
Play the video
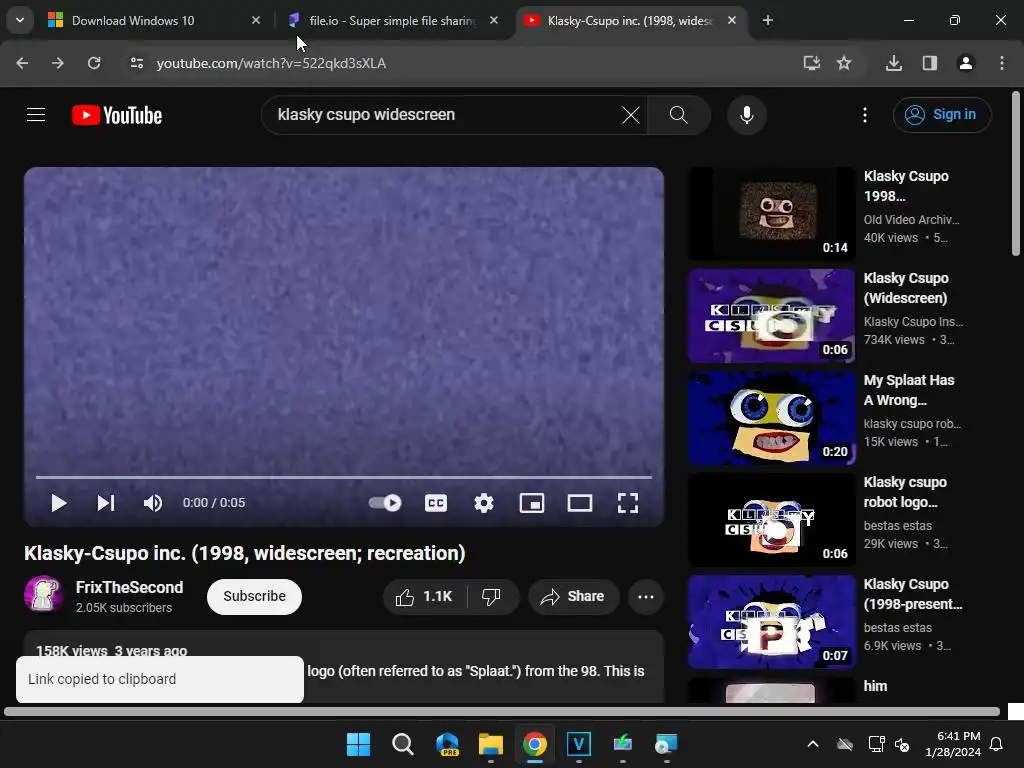58,503
